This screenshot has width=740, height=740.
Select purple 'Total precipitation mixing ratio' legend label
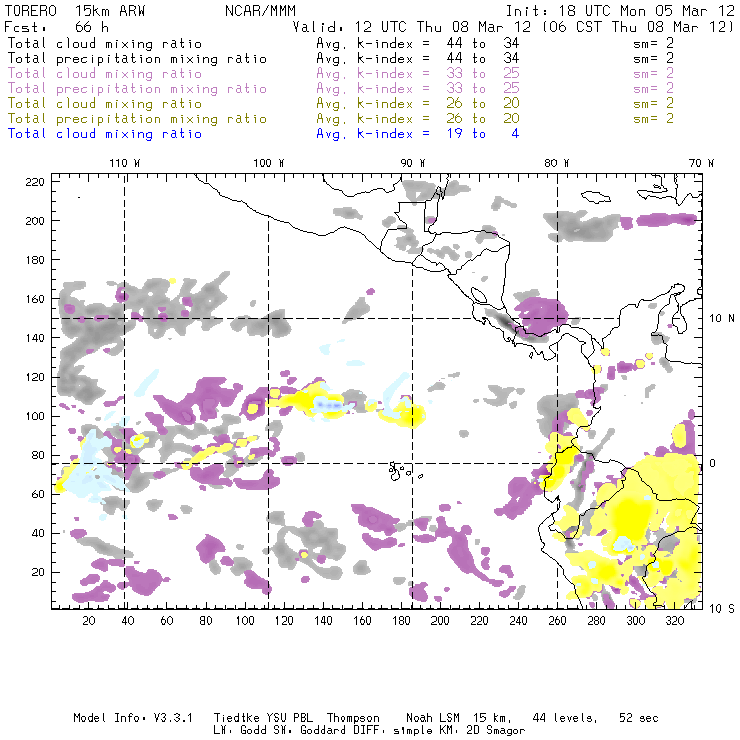pos(137,89)
